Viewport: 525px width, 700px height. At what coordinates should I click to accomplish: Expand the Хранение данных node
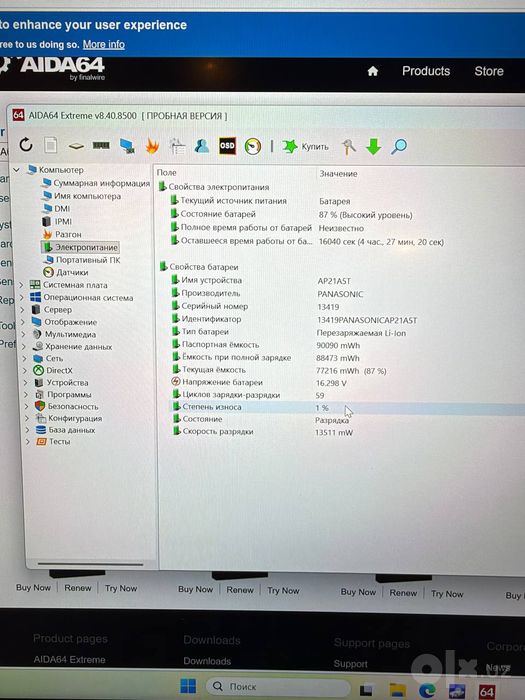(x=24, y=346)
